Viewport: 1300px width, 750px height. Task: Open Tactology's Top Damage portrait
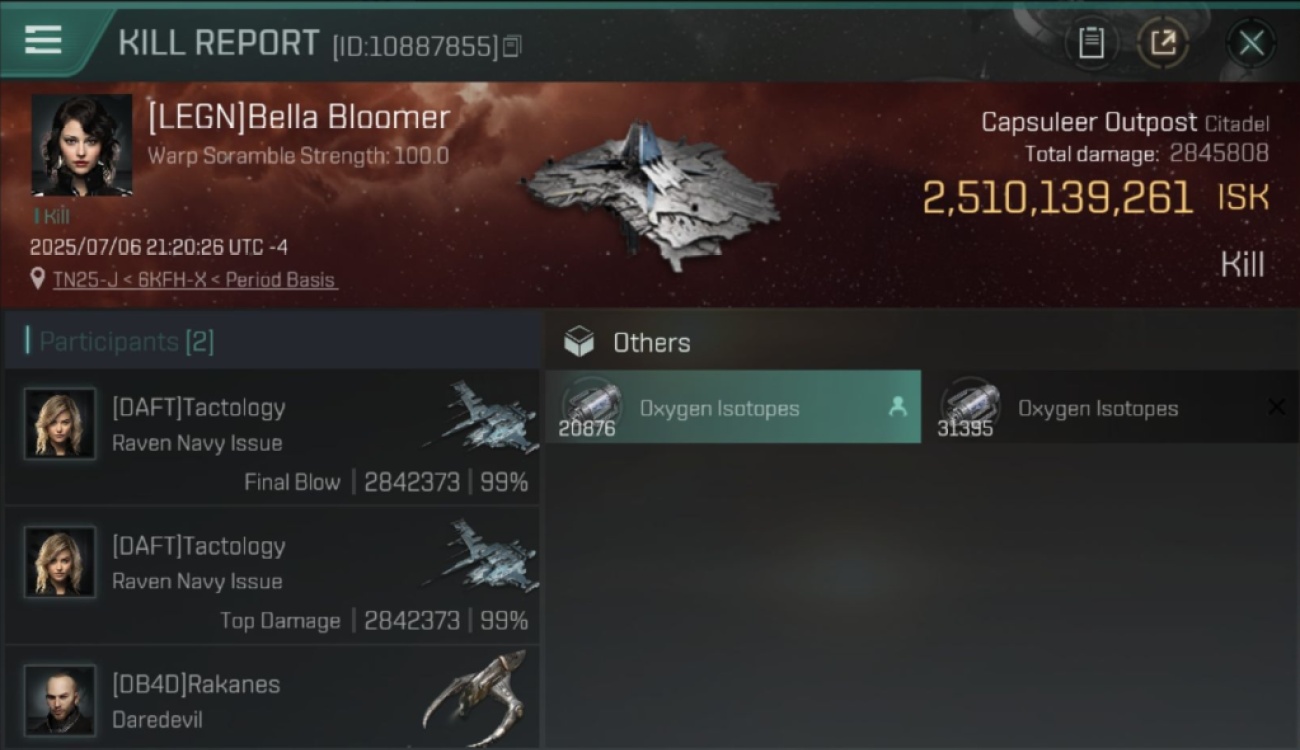coord(60,562)
